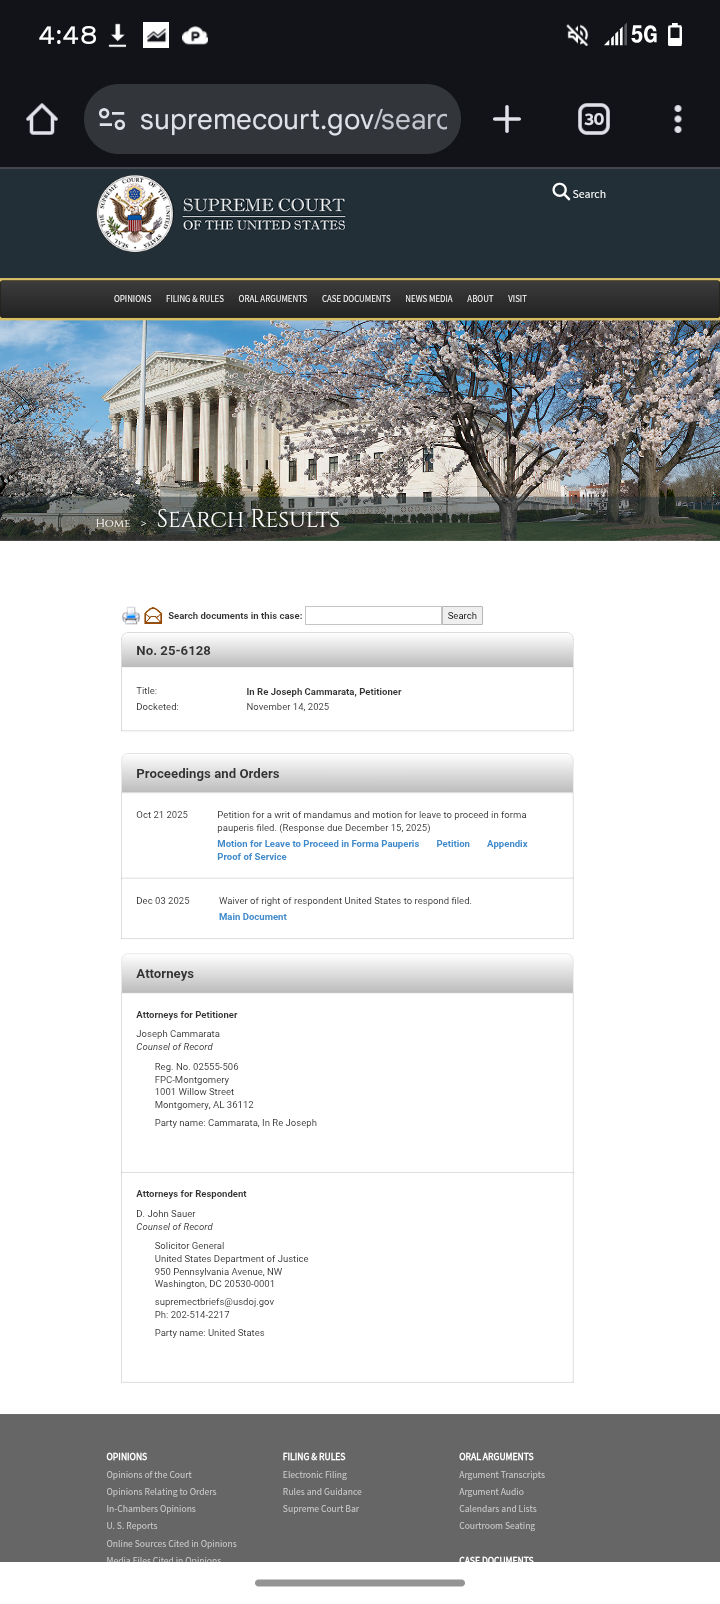The image size is (720, 1604).
Task: Tap the muted sound status icon
Action: tap(578, 36)
